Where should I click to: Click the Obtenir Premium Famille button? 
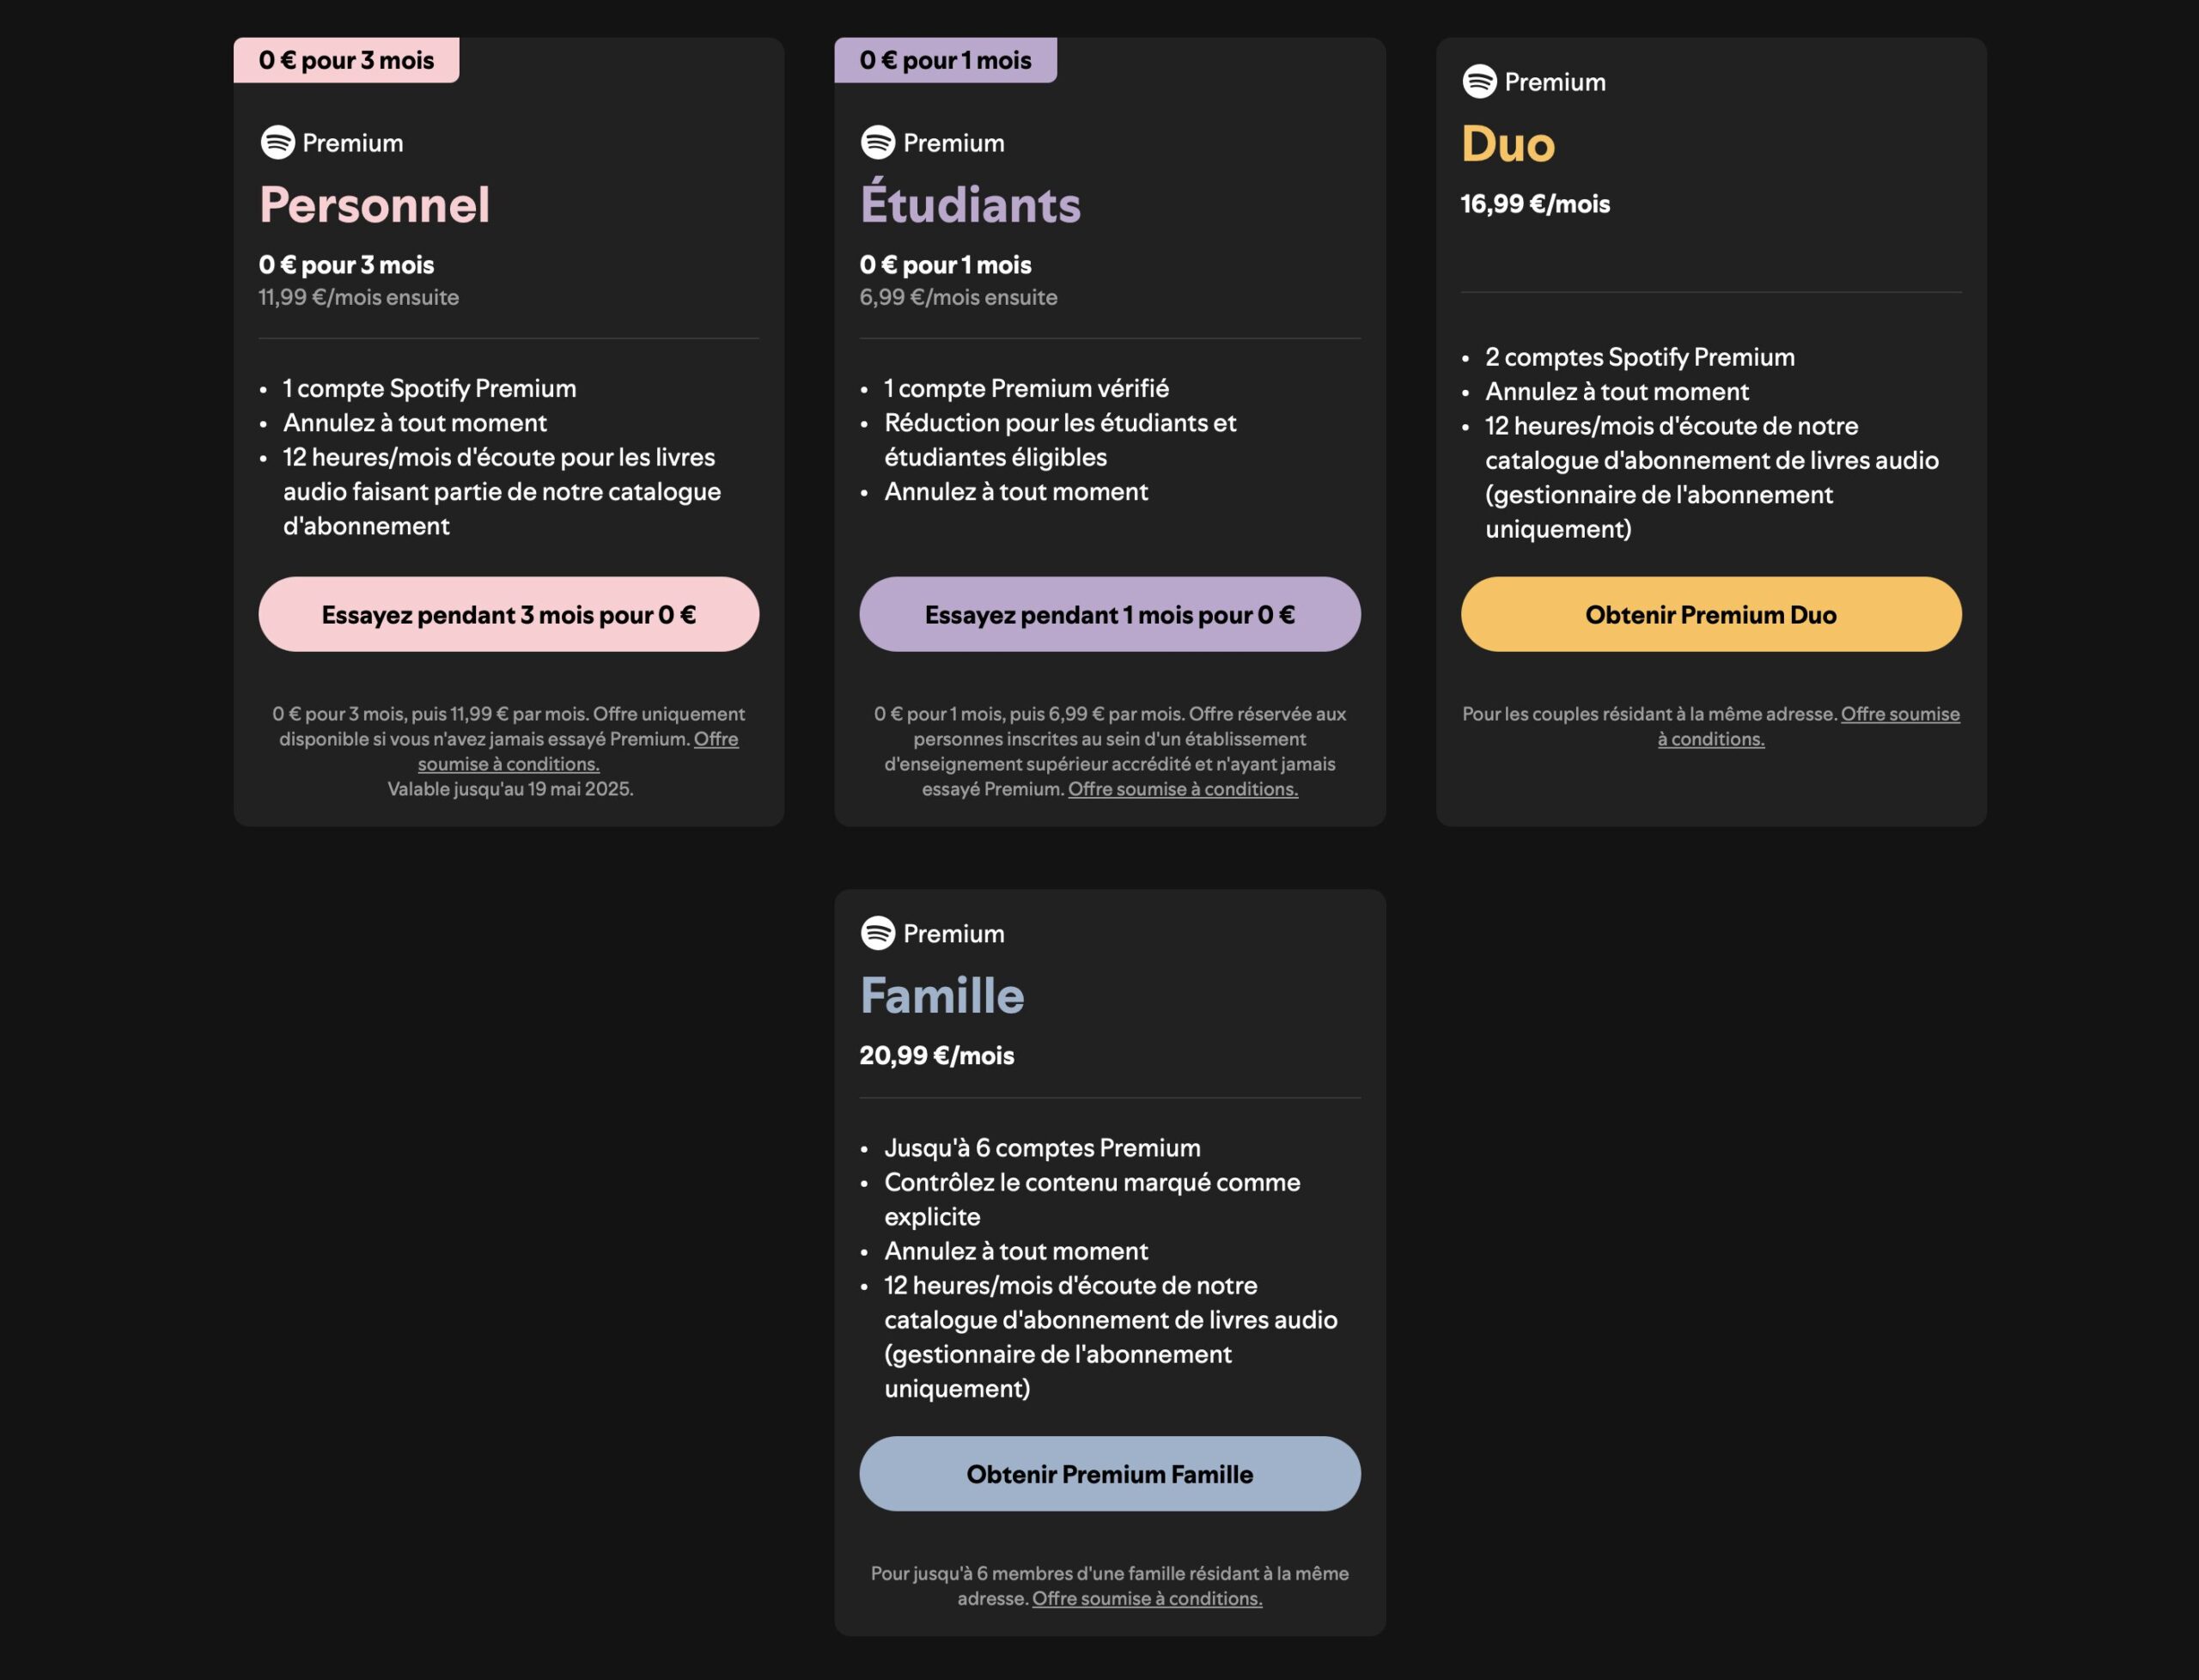pos(1110,1474)
